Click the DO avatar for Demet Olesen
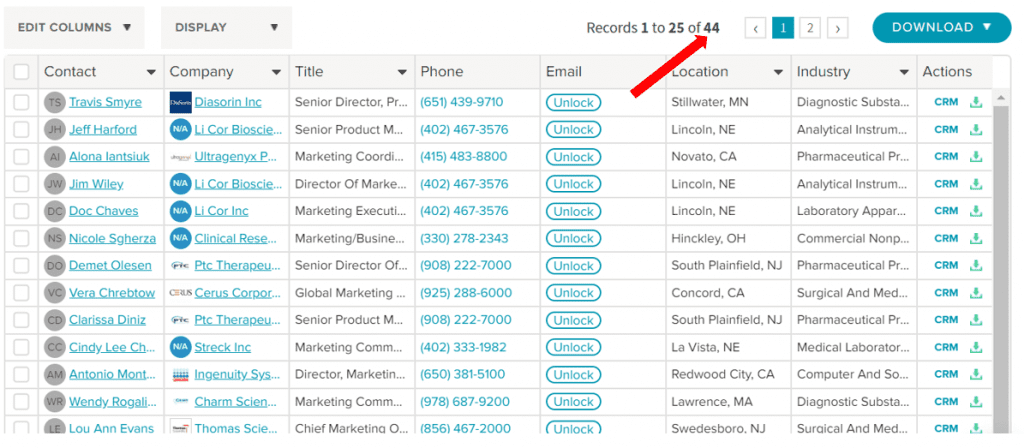The width and height of the screenshot is (1024, 448). (55, 266)
